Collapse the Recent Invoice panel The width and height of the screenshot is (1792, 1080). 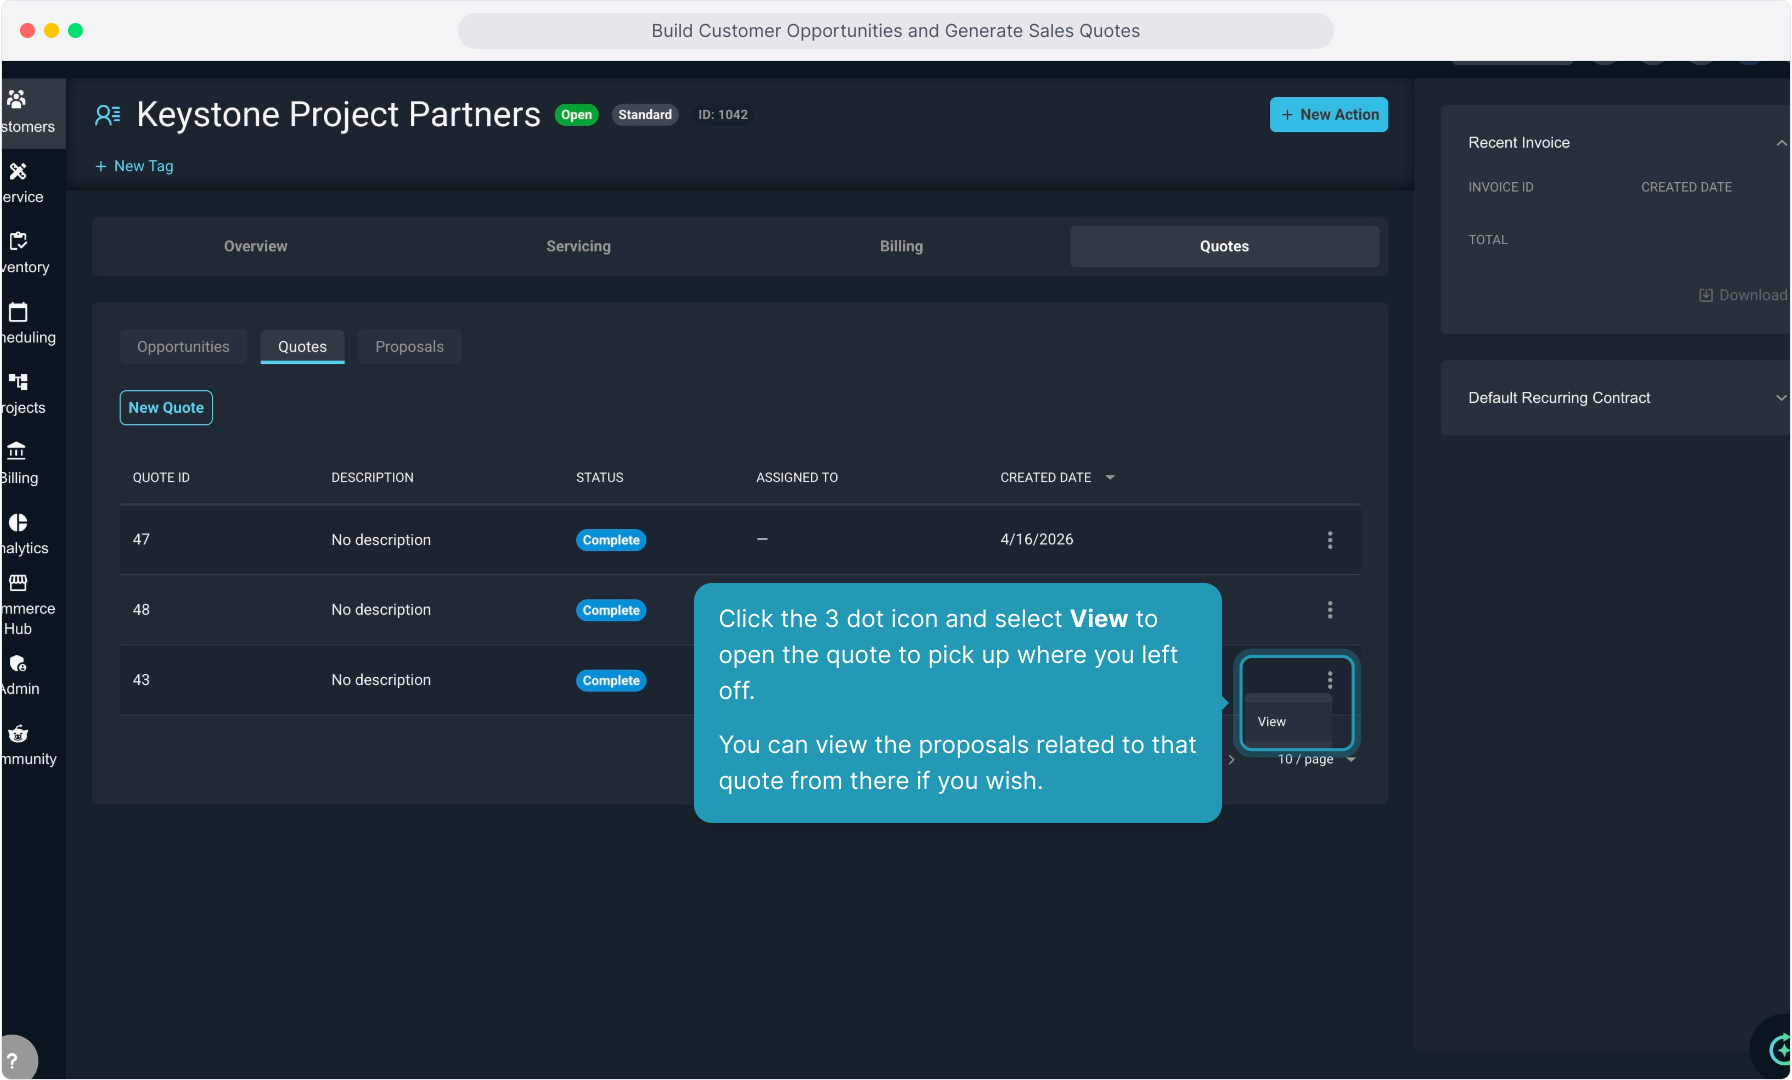(x=1780, y=143)
